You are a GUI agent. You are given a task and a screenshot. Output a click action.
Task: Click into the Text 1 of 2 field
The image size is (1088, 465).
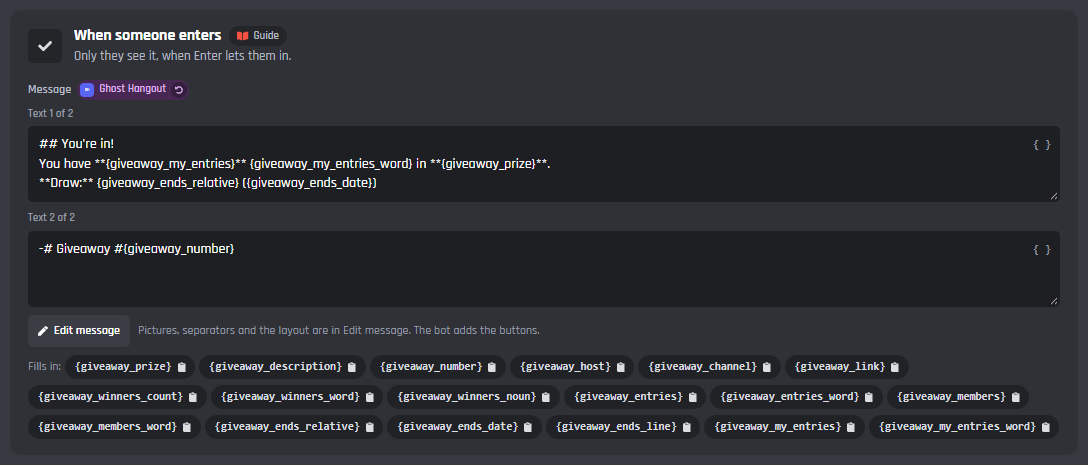pyautogui.click(x=543, y=164)
